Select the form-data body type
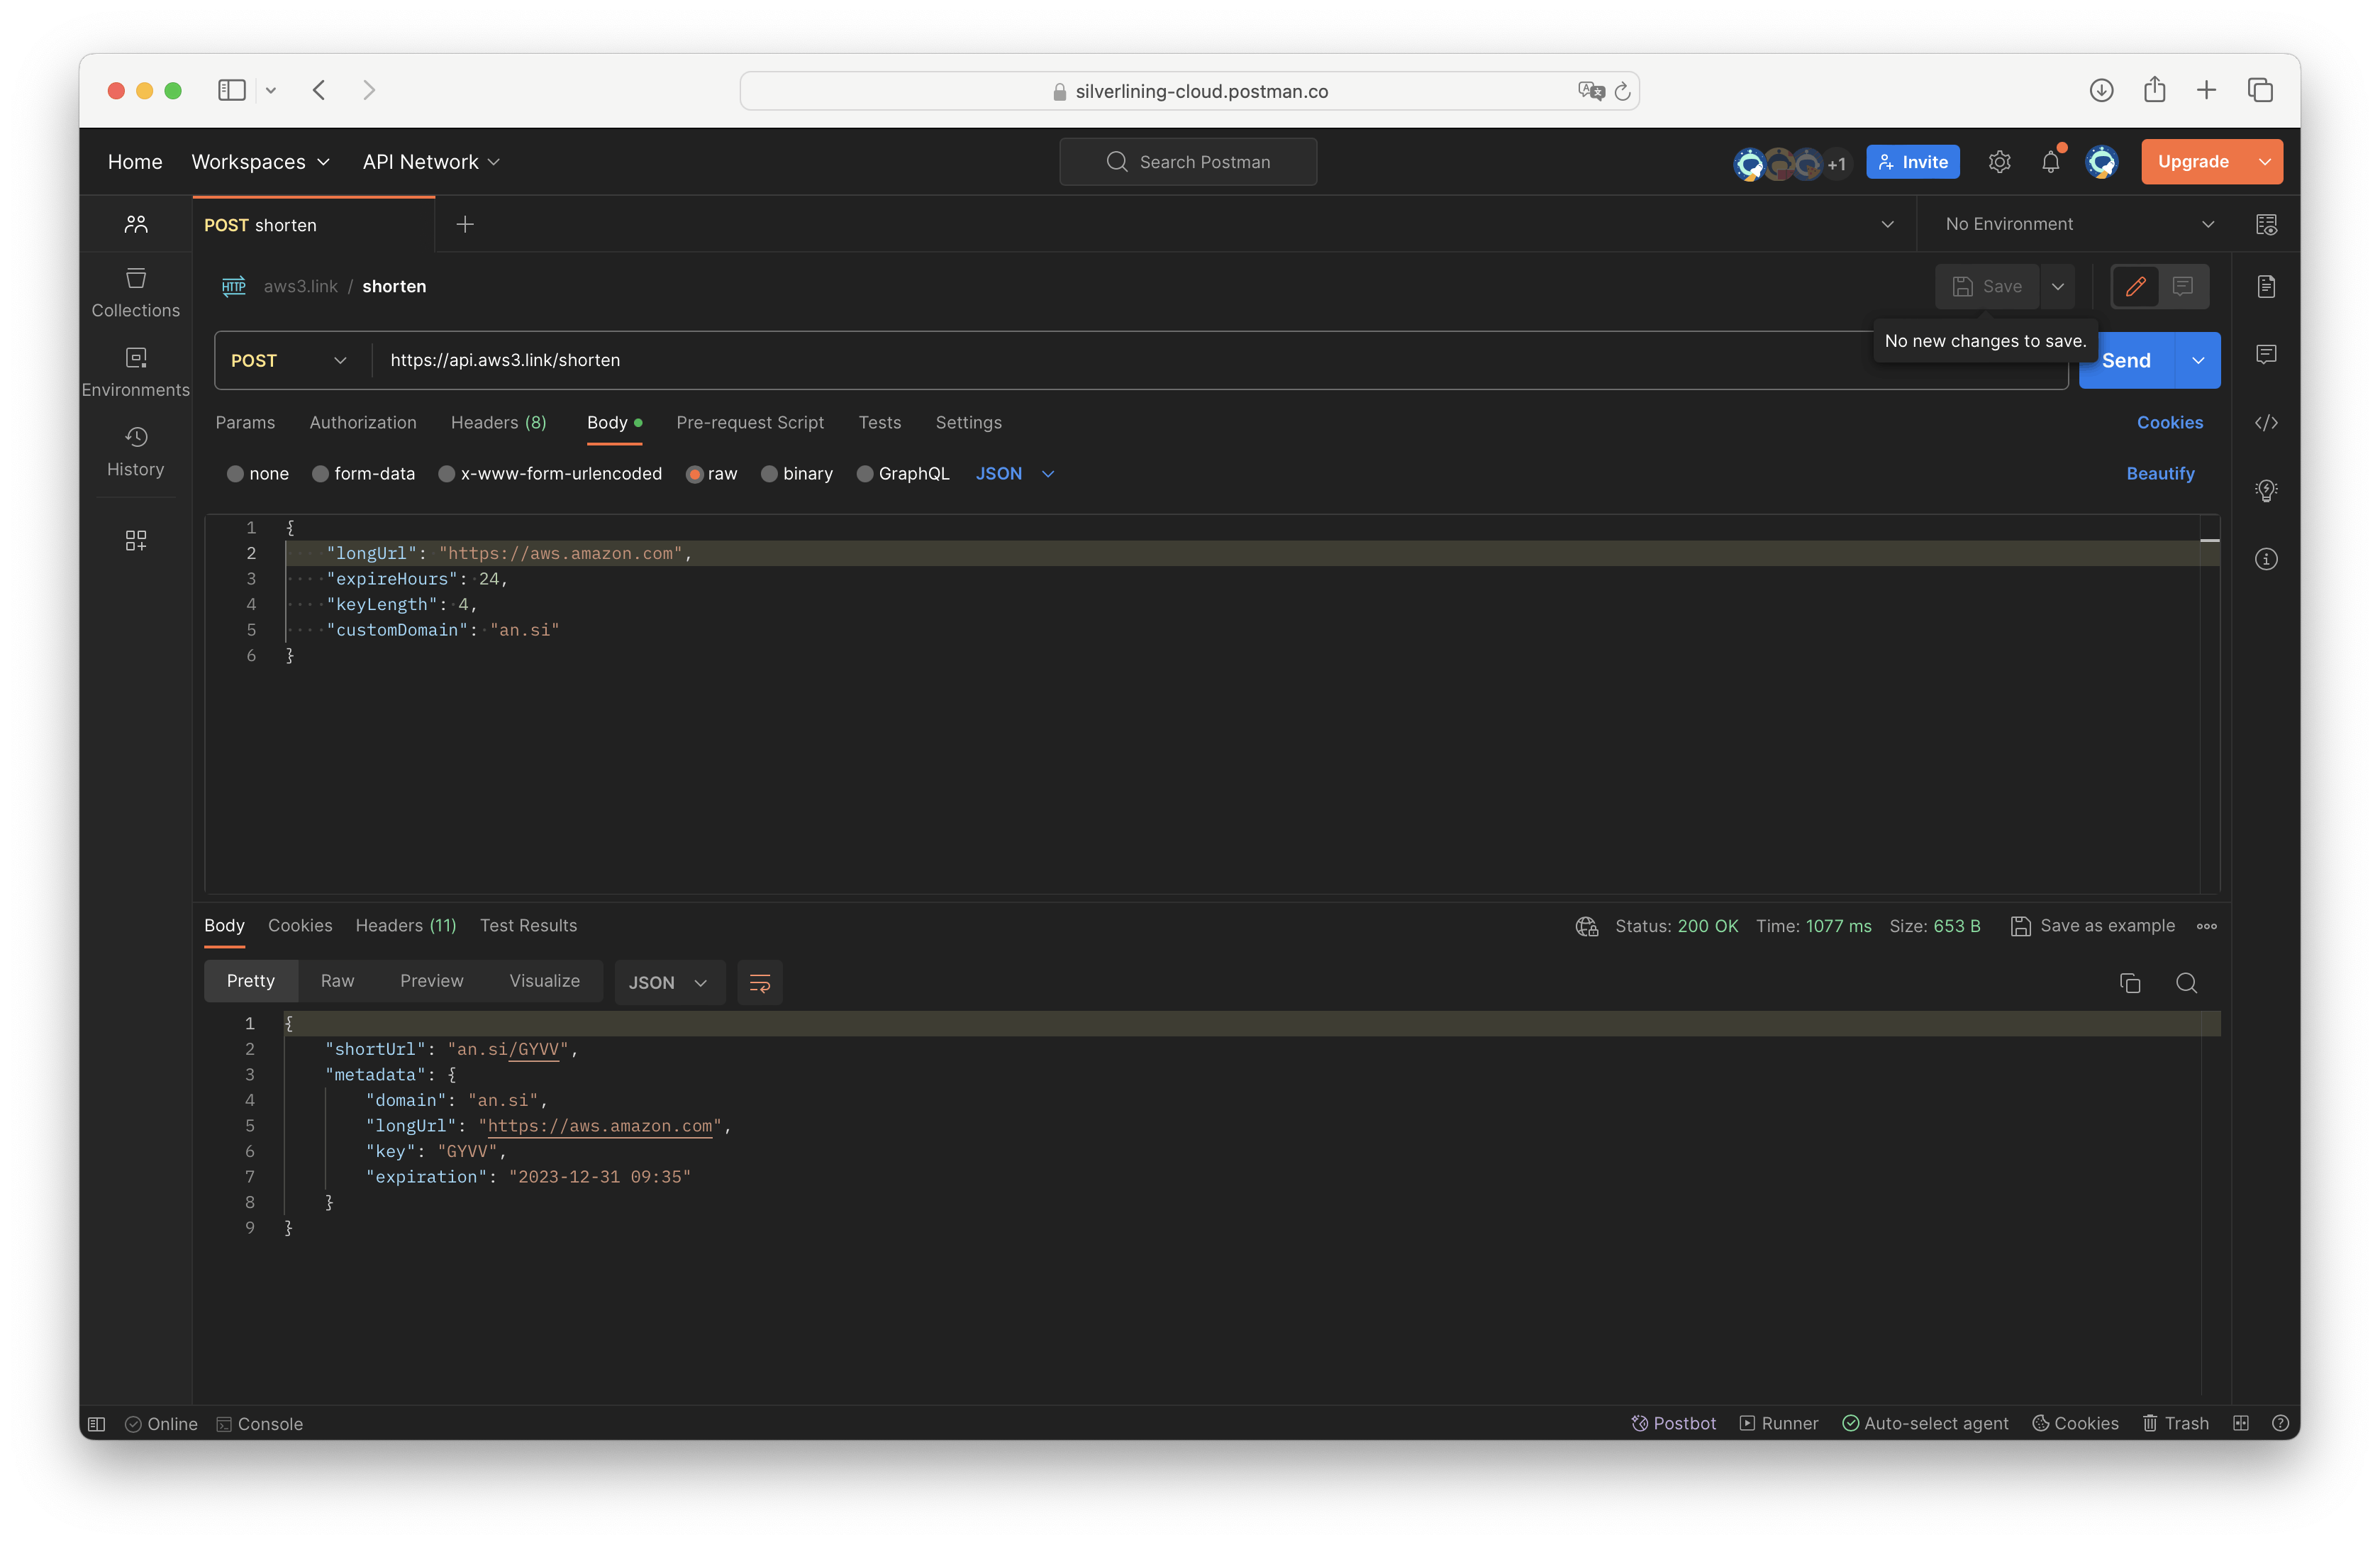 364,474
